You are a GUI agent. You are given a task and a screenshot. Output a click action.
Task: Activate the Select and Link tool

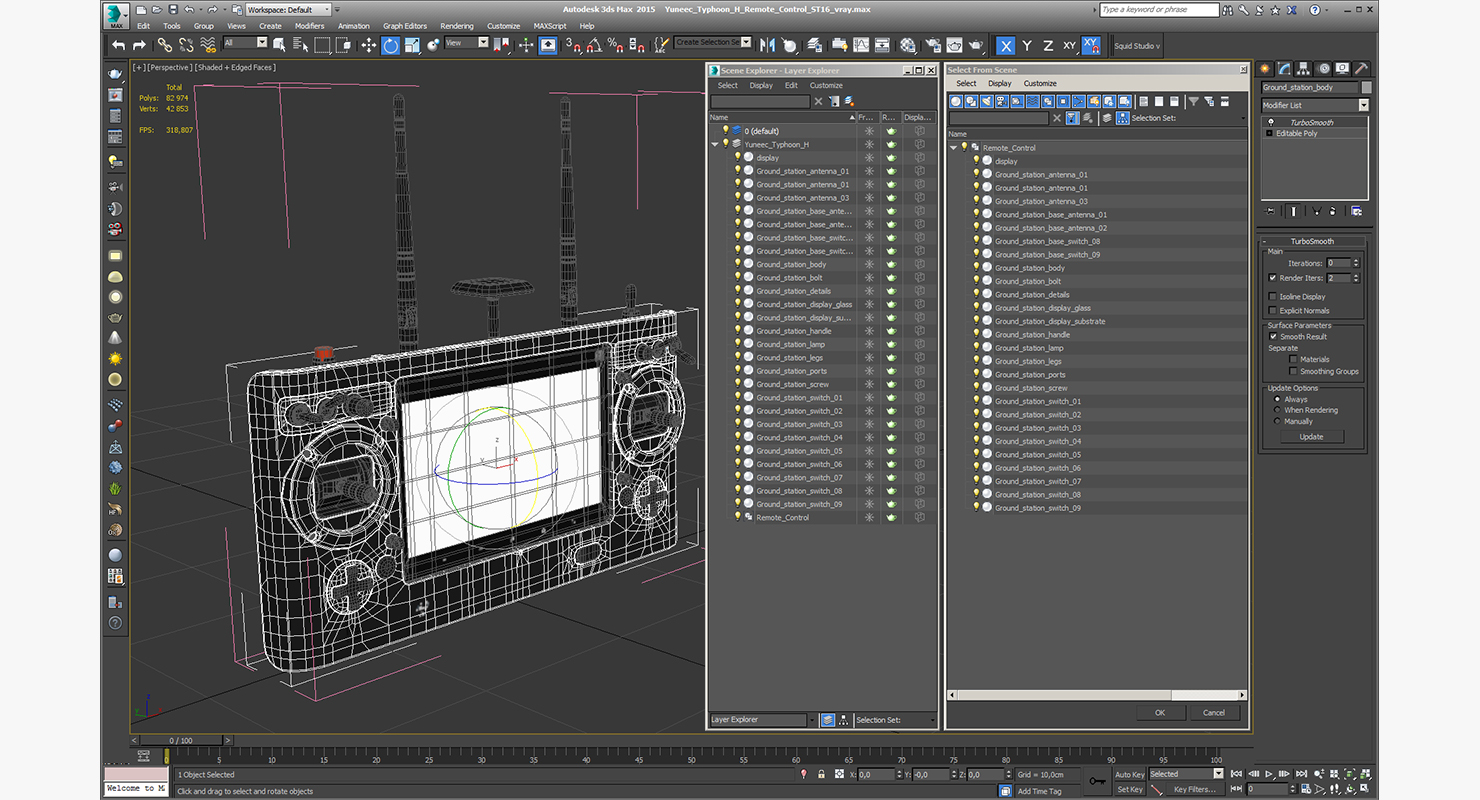point(164,45)
